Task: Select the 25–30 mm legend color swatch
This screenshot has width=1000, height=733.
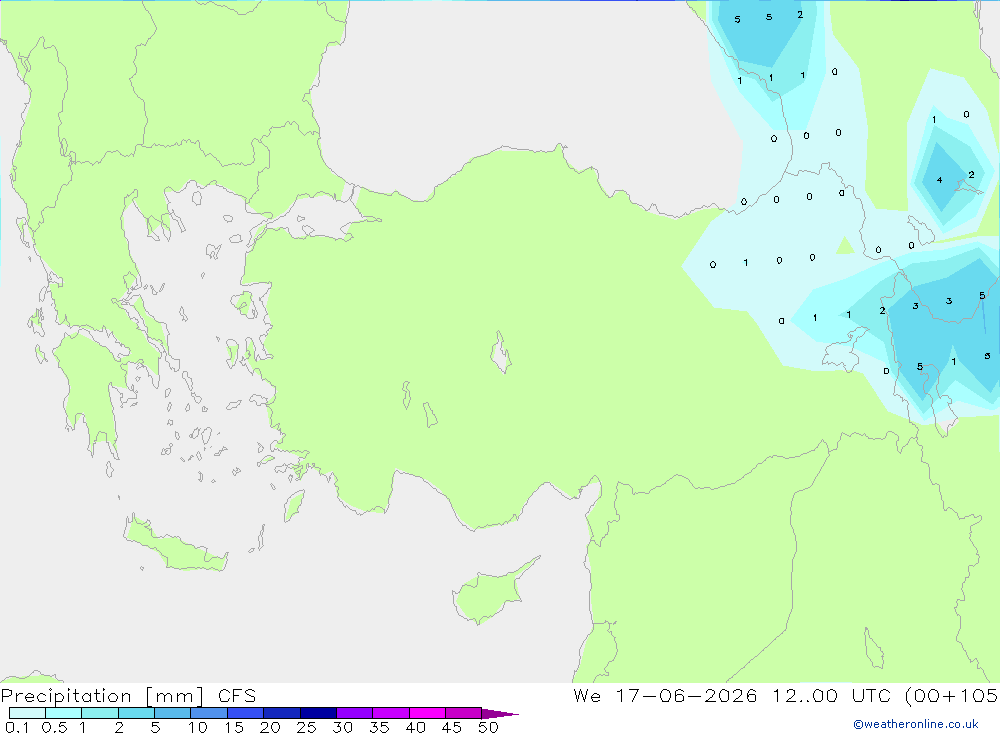Action: 318,713
